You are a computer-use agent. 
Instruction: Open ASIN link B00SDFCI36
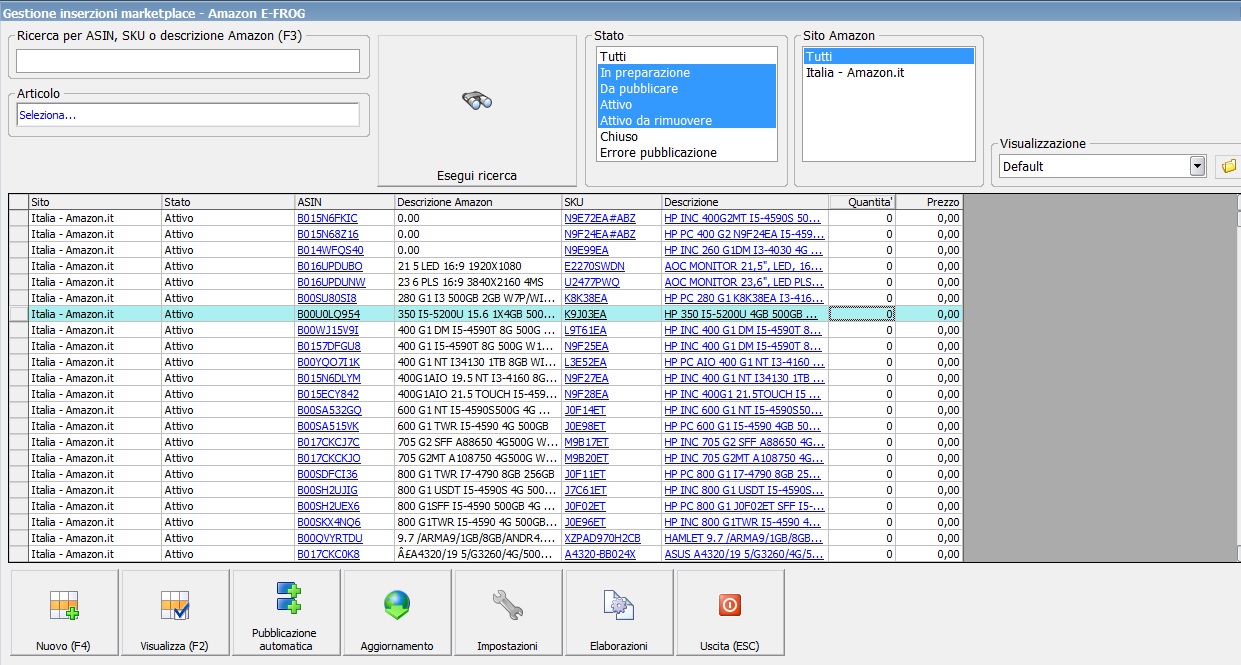pos(327,474)
